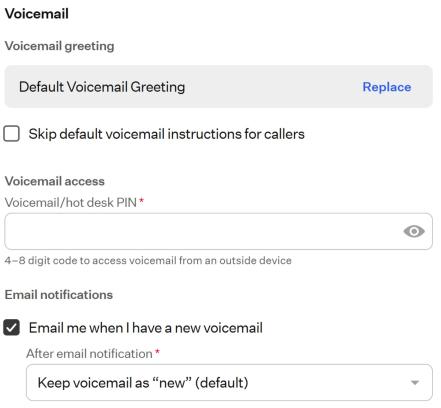Click the red asterisk next to After email notification

[x=157, y=351]
